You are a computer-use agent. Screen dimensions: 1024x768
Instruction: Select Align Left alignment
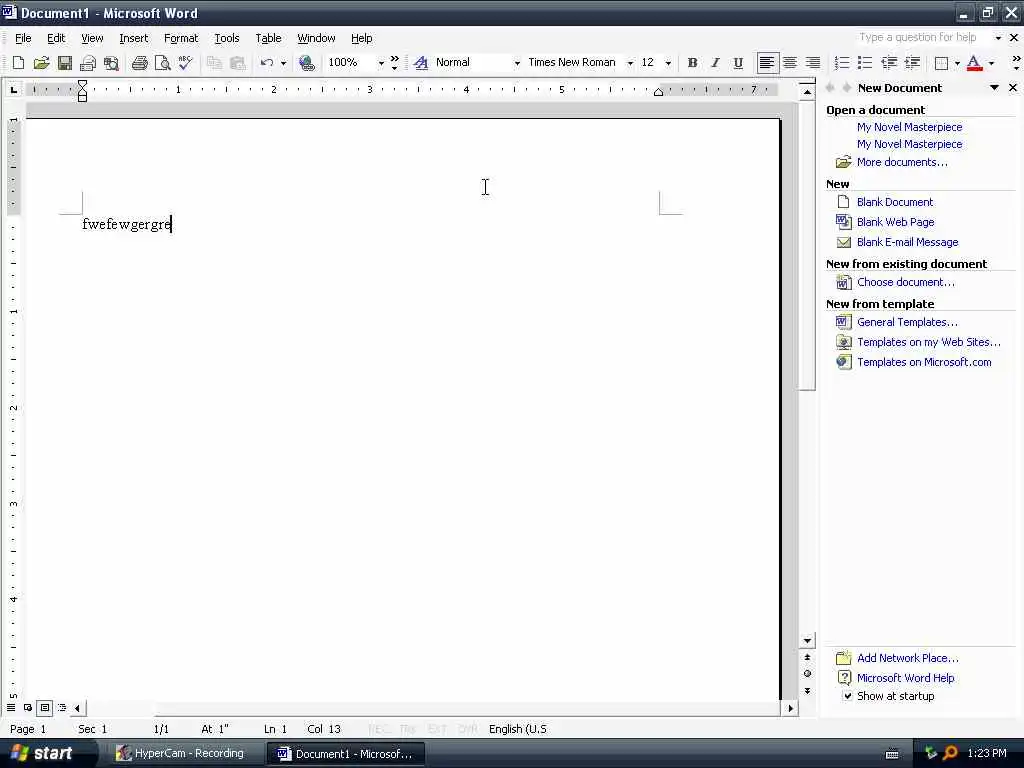(x=767, y=63)
